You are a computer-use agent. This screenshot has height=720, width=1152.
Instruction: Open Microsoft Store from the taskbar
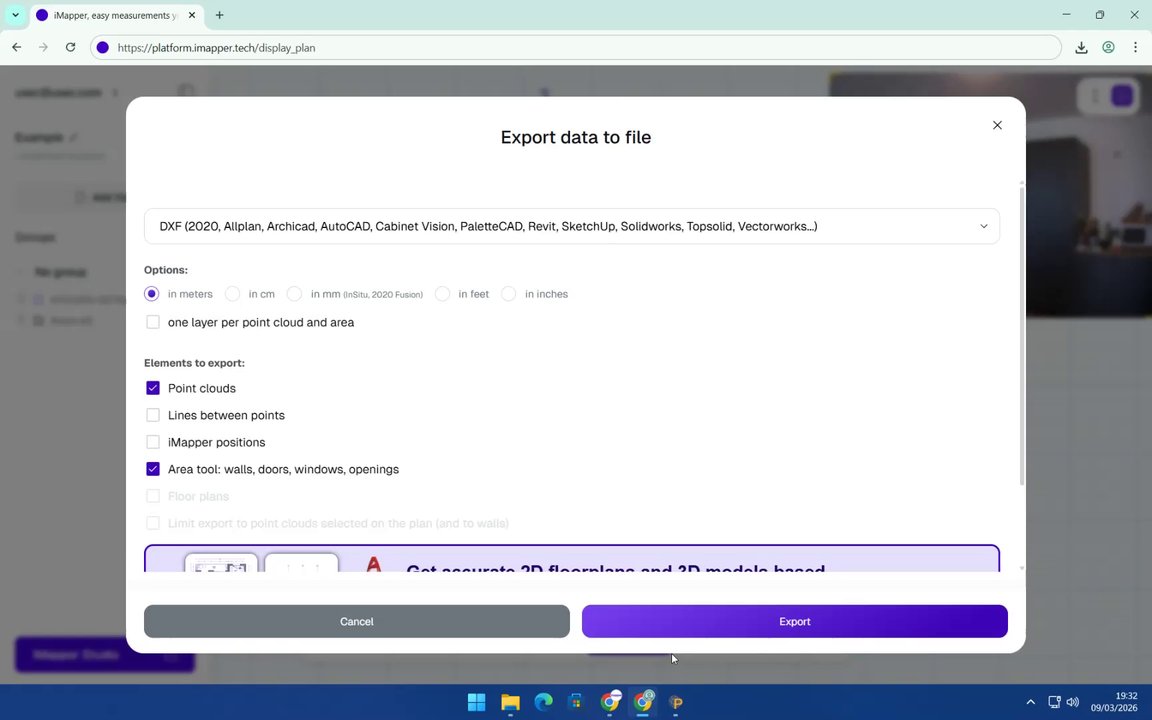pyautogui.click(x=576, y=702)
